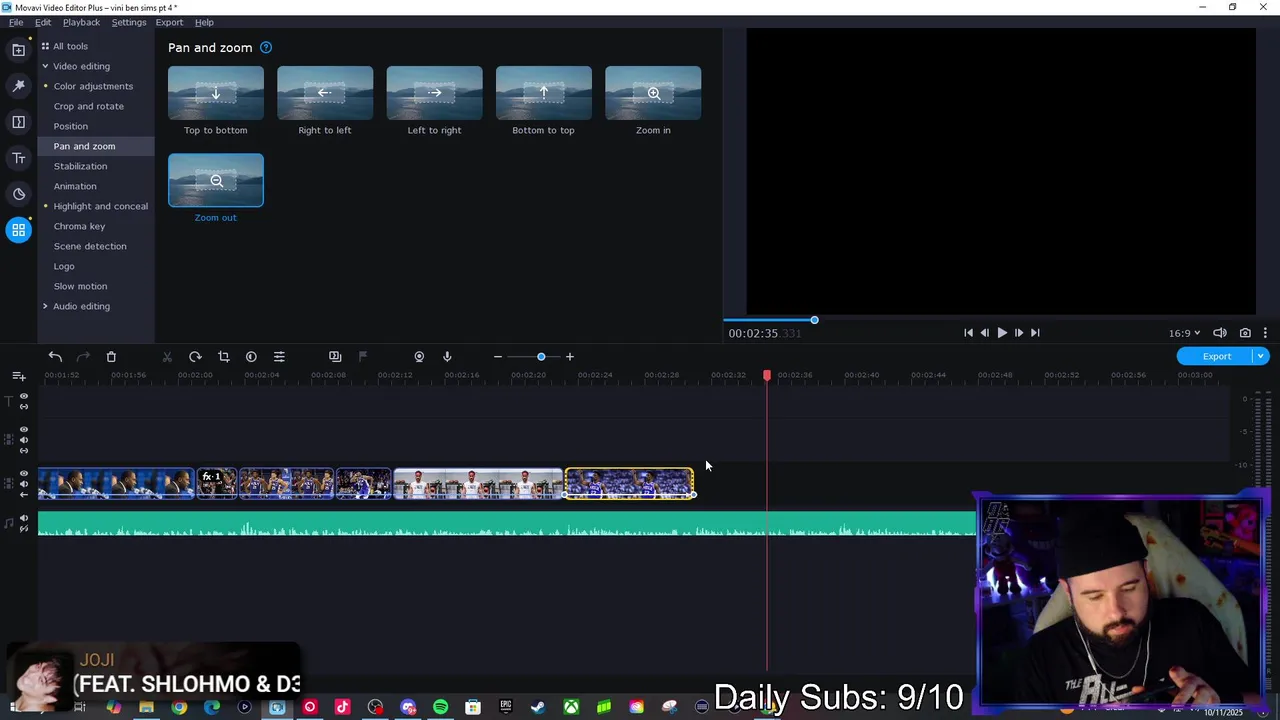The height and width of the screenshot is (720, 1280).
Task: Open the Help menu
Action: (x=204, y=22)
